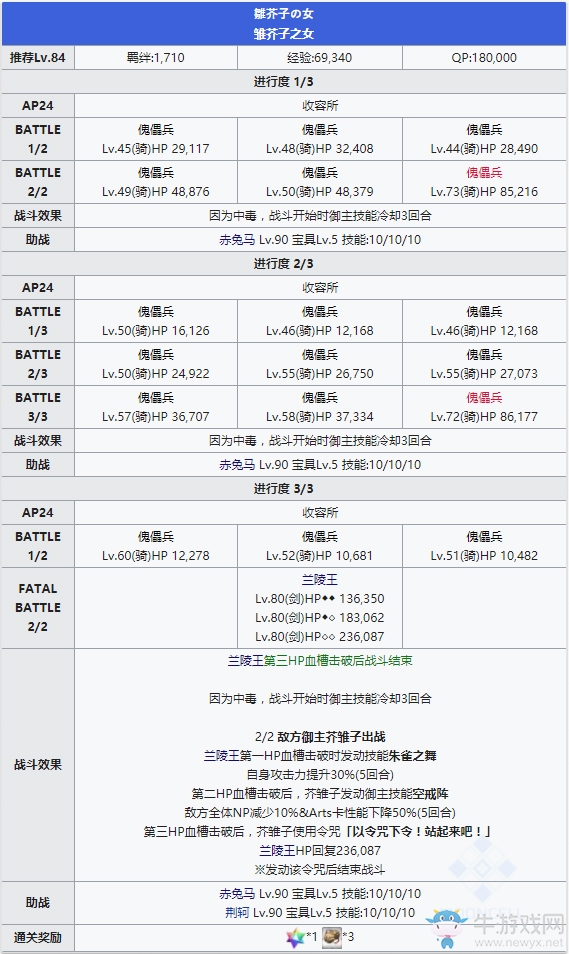Click the 2/2 敌方御主芥雏子出战 line
Screen dimensions: 569x954
pos(319,737)
